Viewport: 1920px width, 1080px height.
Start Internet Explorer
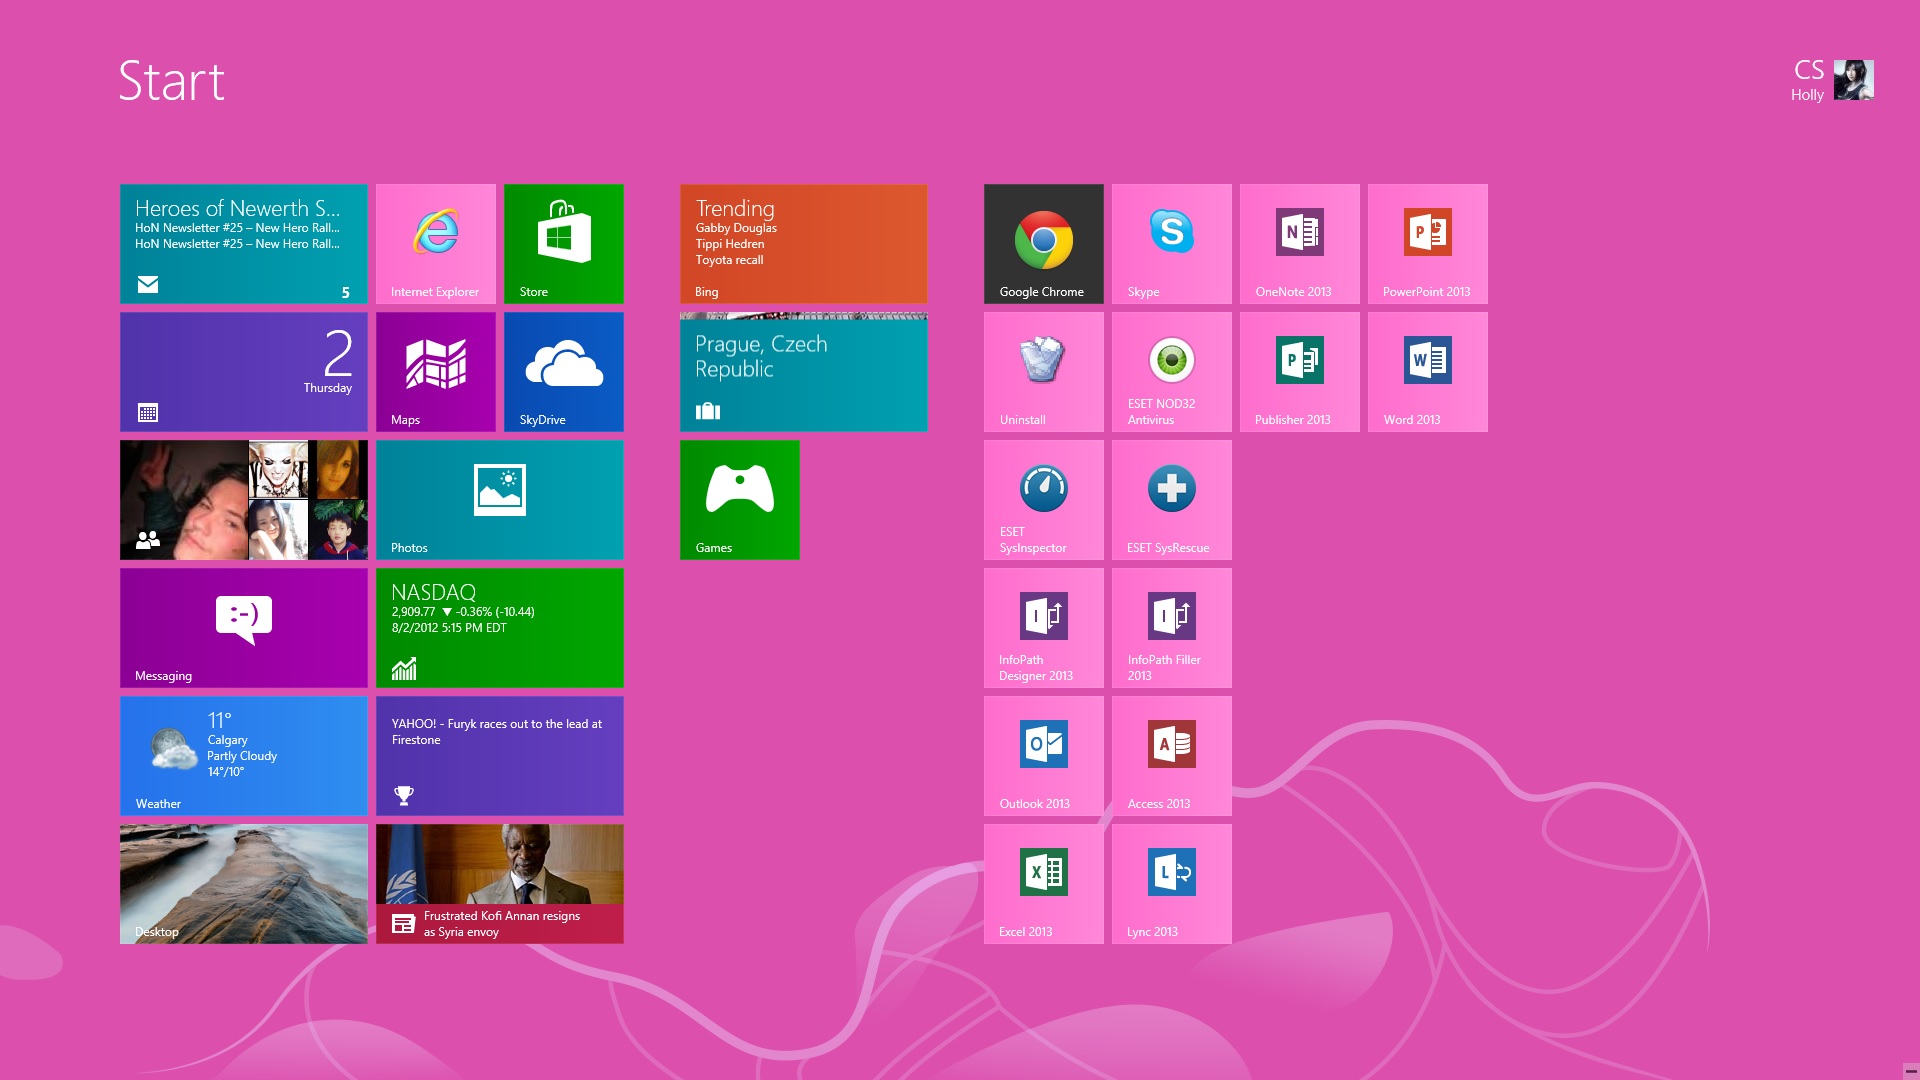(435, 243)
